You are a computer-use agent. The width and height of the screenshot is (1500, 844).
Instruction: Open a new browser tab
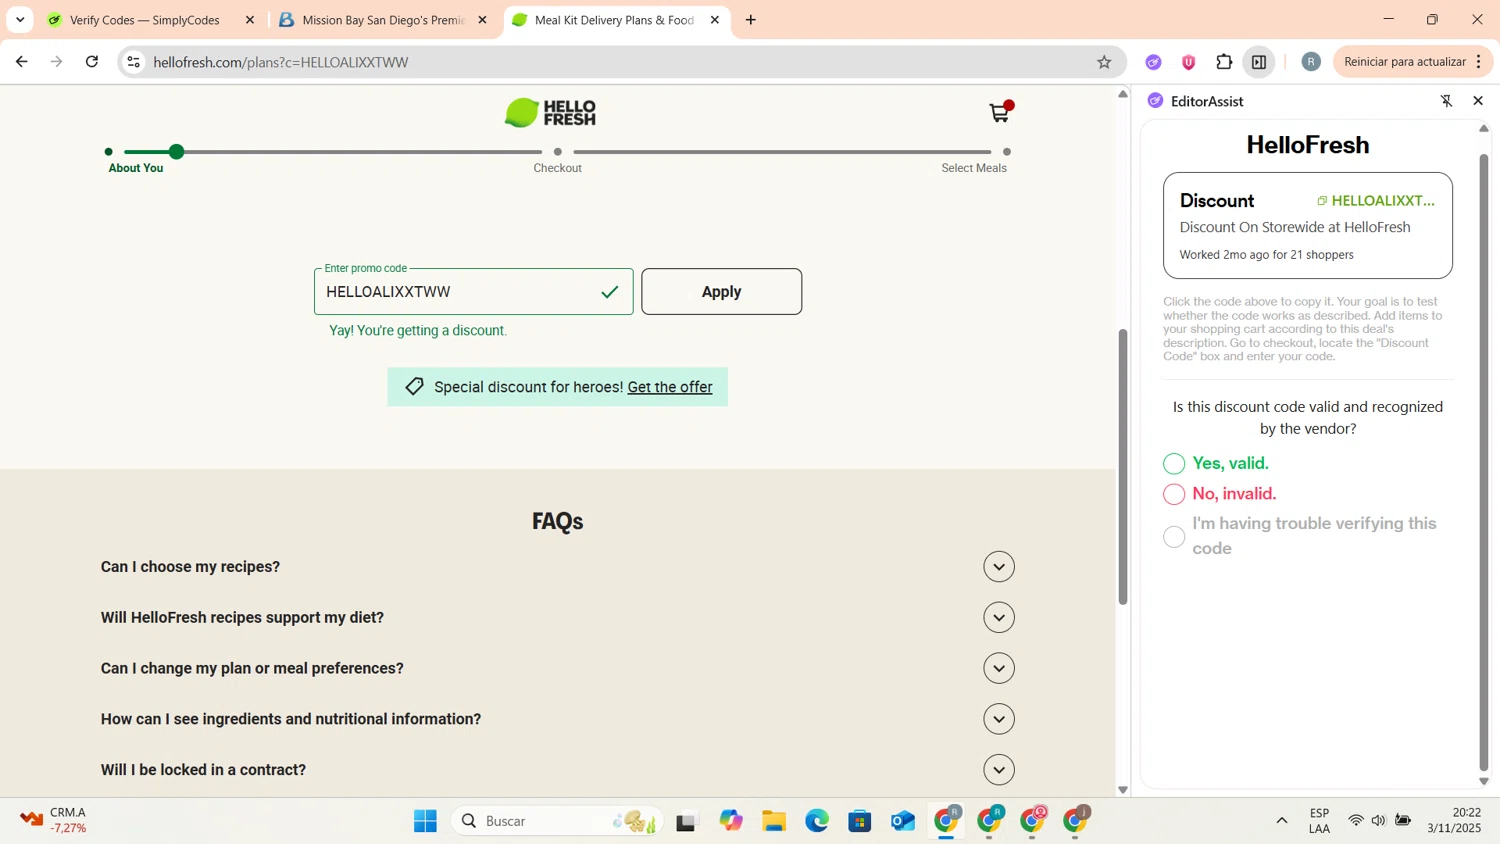point(751,20)
